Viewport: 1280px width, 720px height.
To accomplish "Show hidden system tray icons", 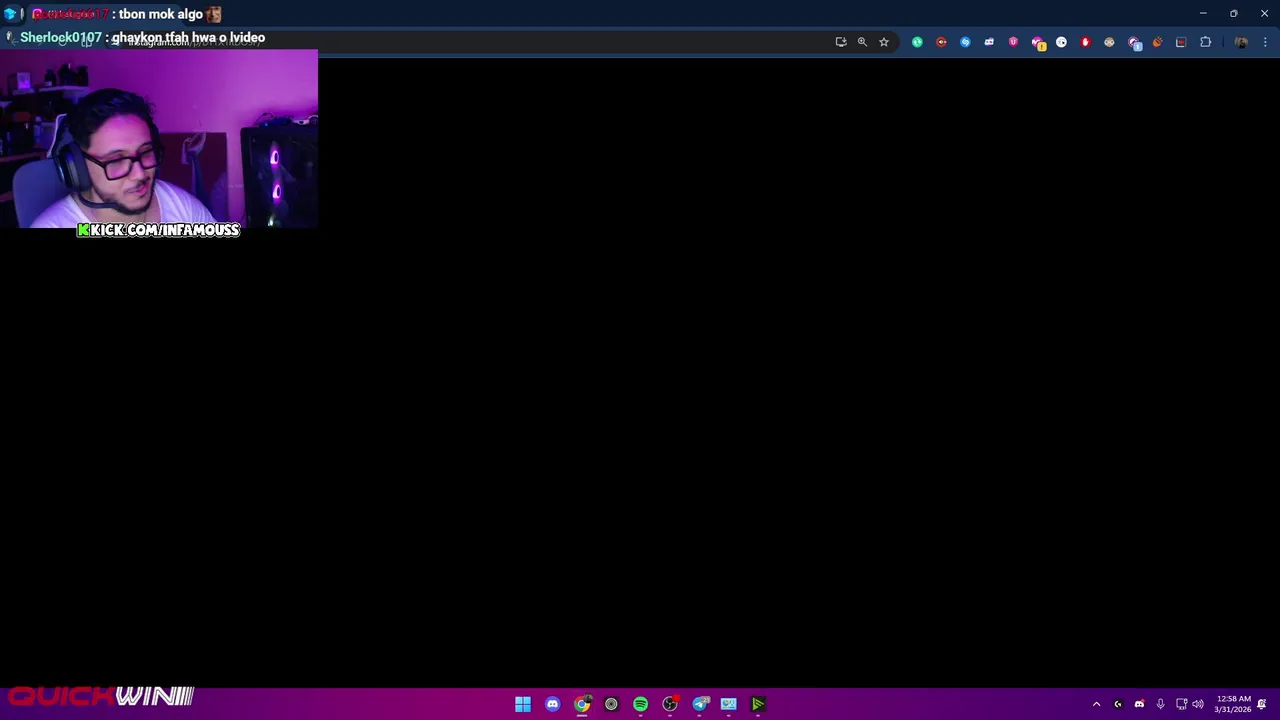I will pyautogui.click(x=1096, y=704).
